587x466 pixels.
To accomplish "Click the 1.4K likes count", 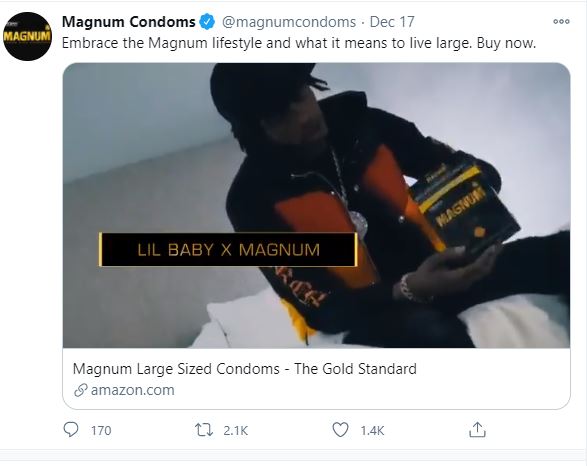I will point(372,430).
